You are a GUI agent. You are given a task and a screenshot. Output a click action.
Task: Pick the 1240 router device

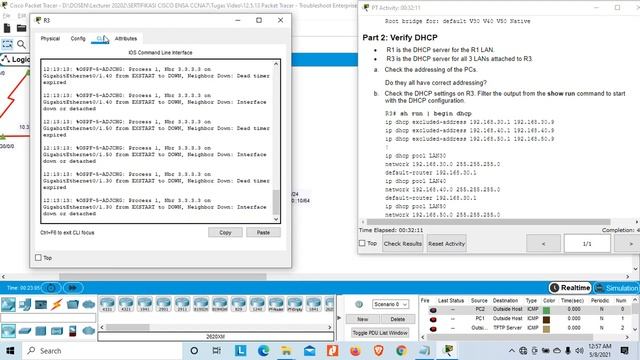257,304
